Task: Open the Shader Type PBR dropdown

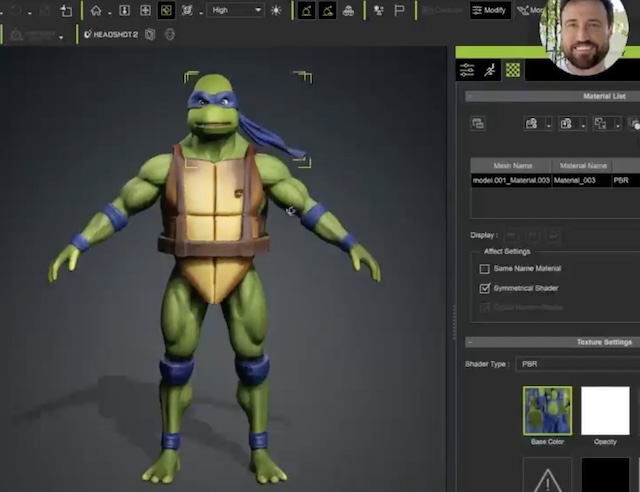Action: click(x=578, y=364)
